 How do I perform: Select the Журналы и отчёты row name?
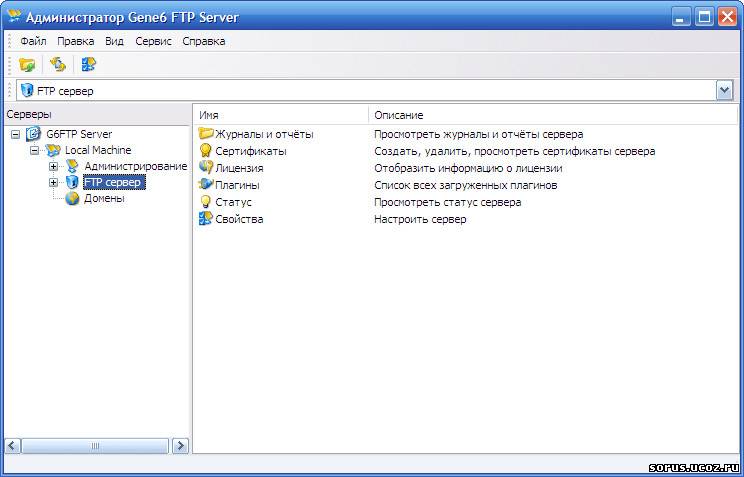click(264, 134)
